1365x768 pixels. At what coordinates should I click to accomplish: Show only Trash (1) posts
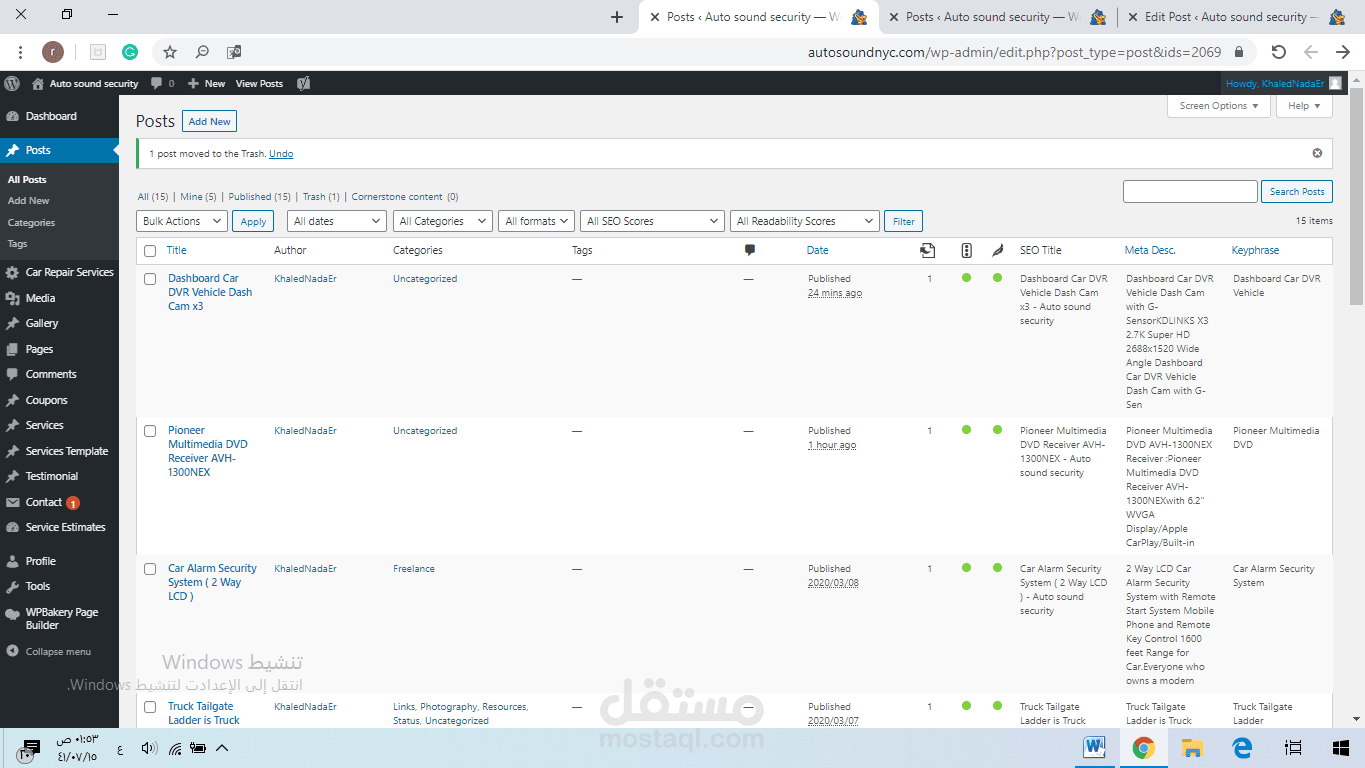click(x=321, y=197)
